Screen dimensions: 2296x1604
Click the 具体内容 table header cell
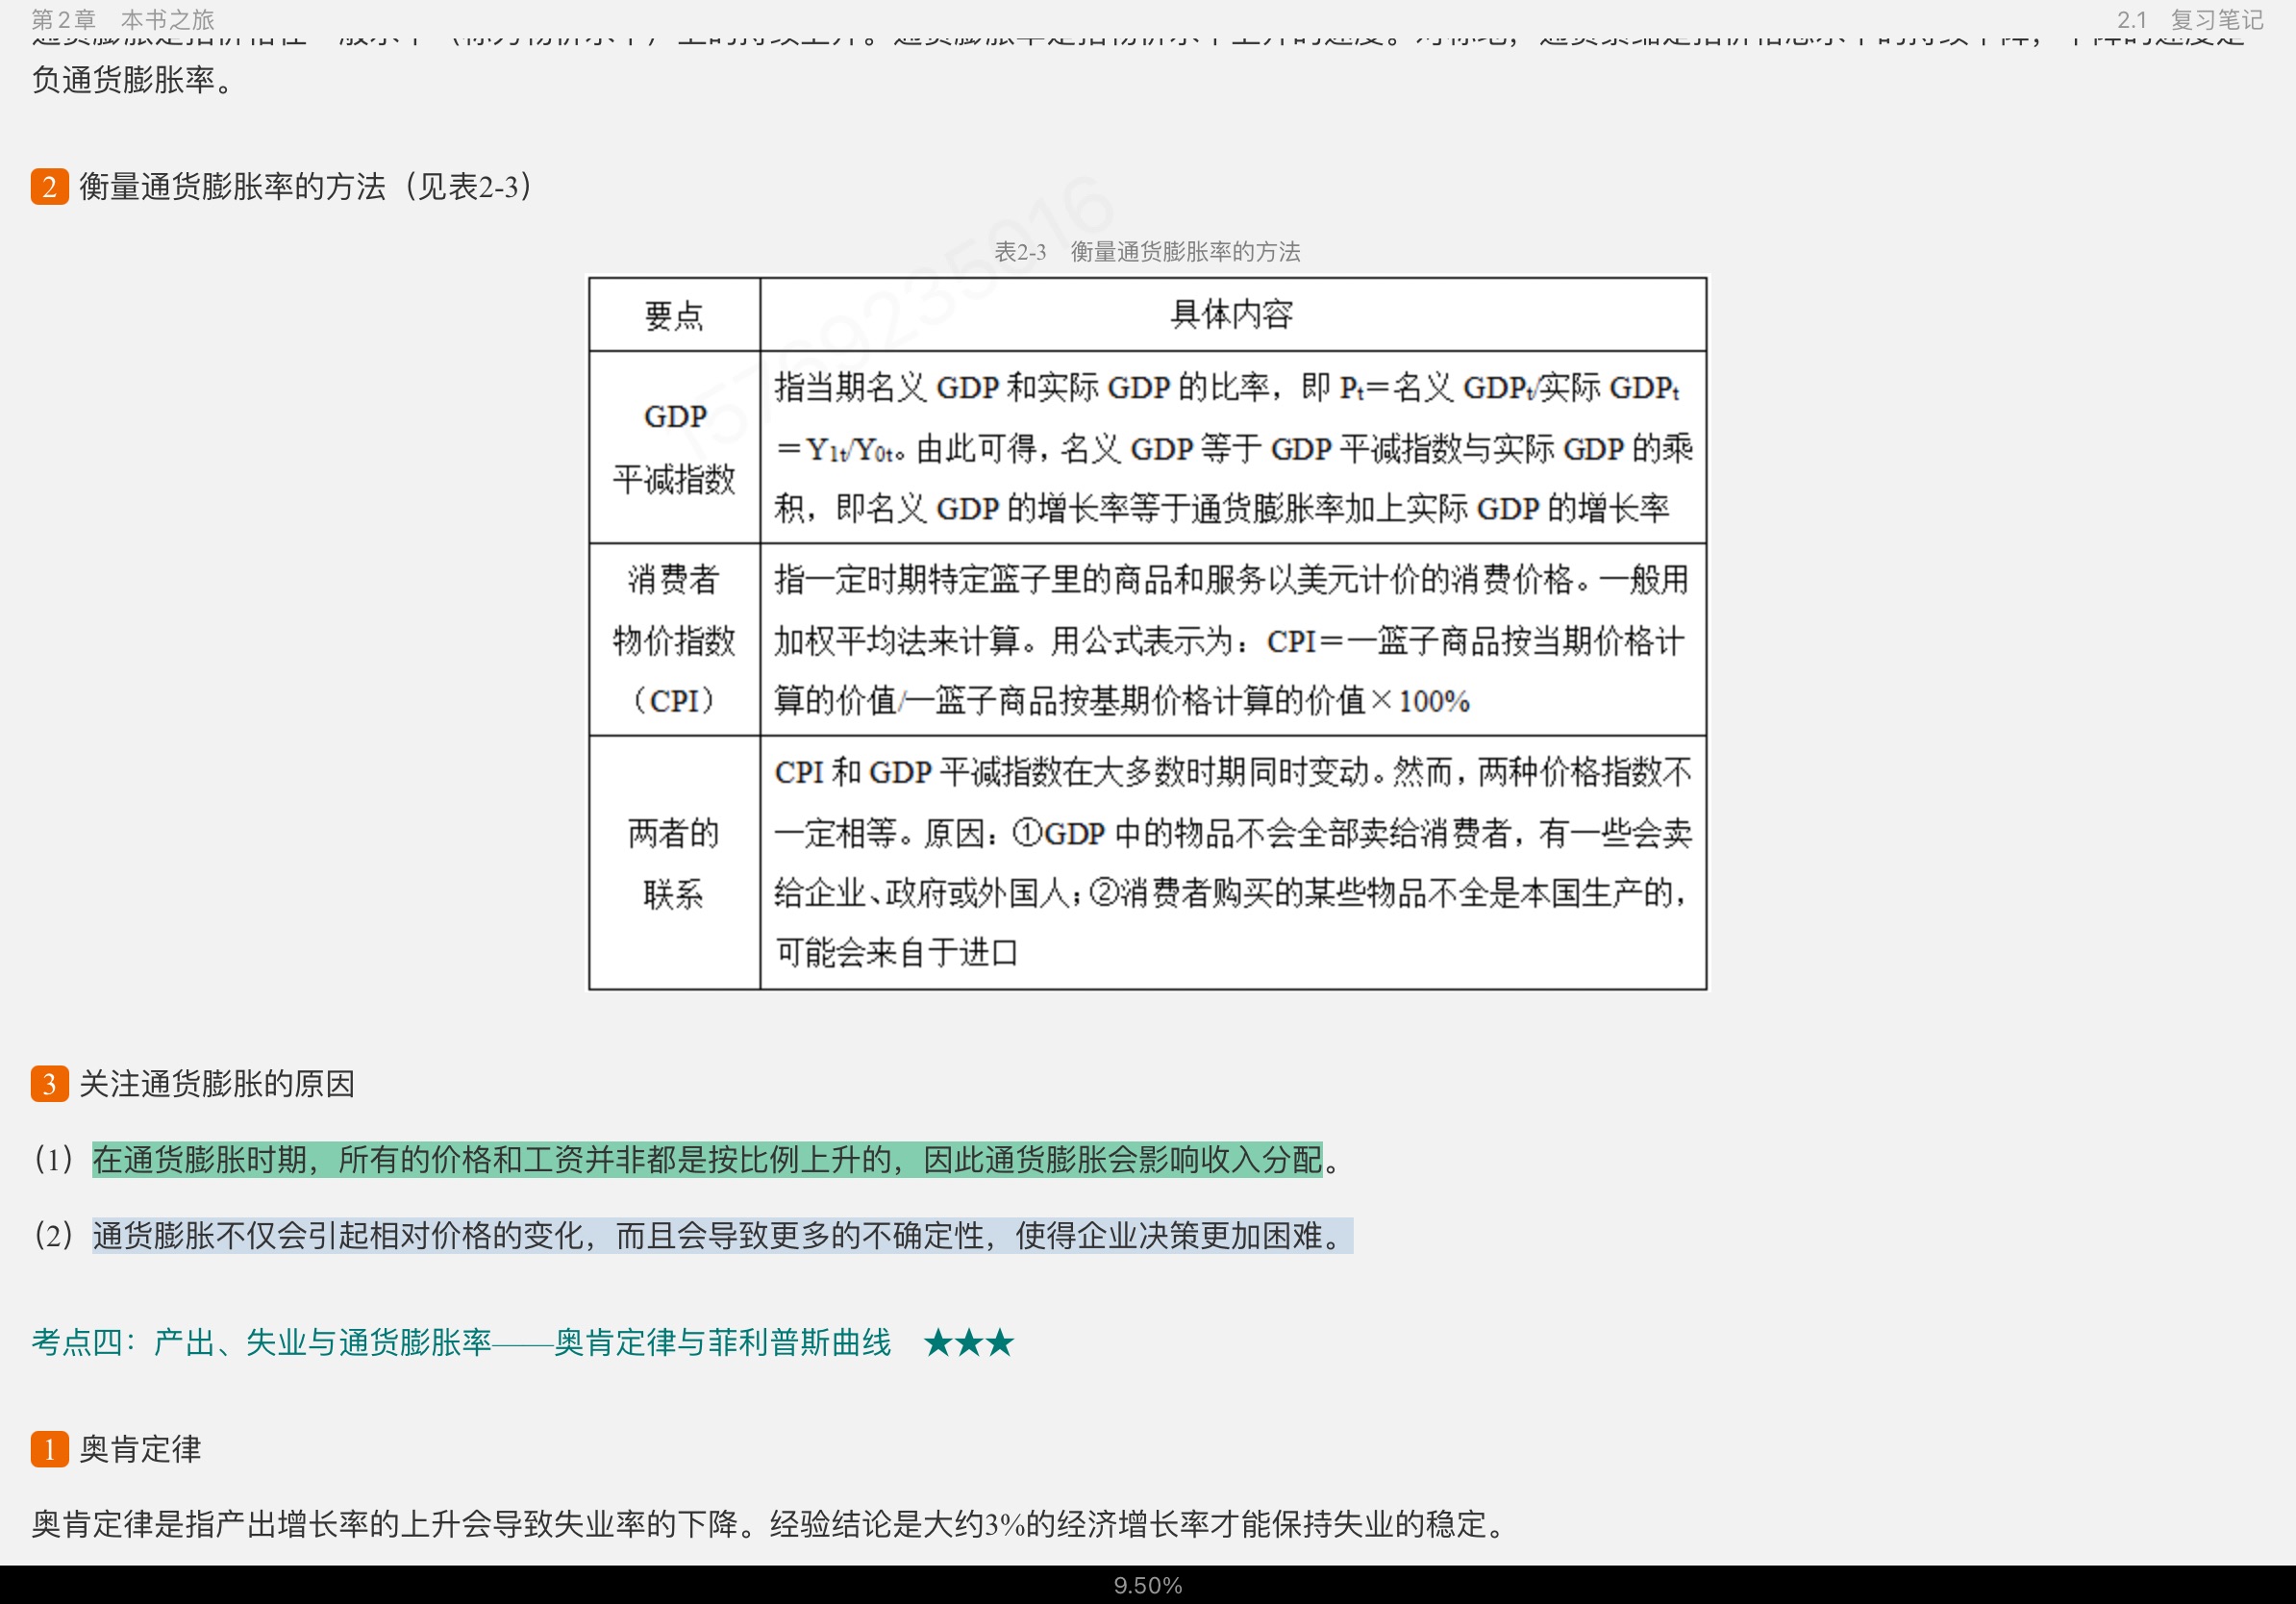pos(1231,315)
